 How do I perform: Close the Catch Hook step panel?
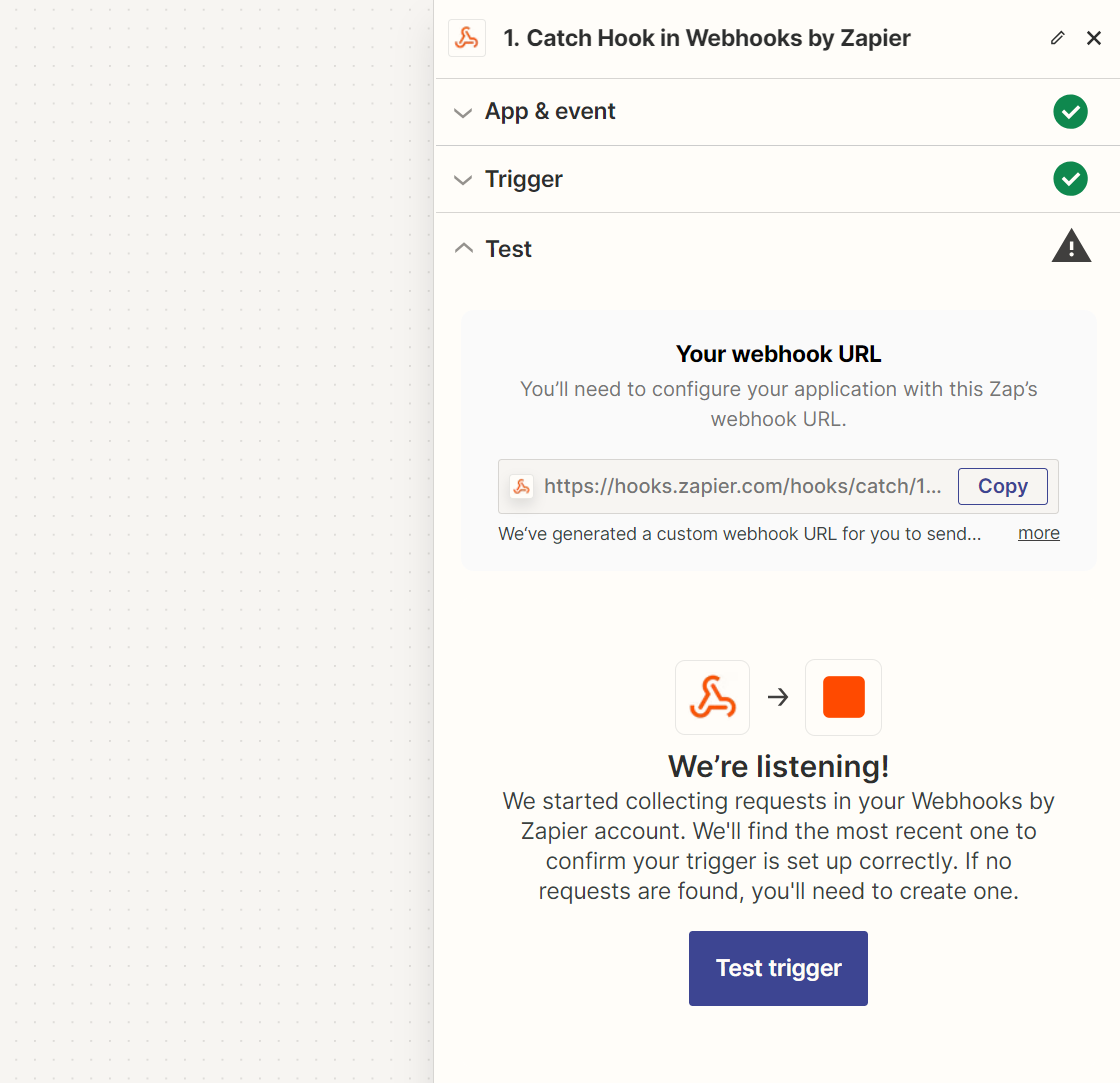[1094, 39]
